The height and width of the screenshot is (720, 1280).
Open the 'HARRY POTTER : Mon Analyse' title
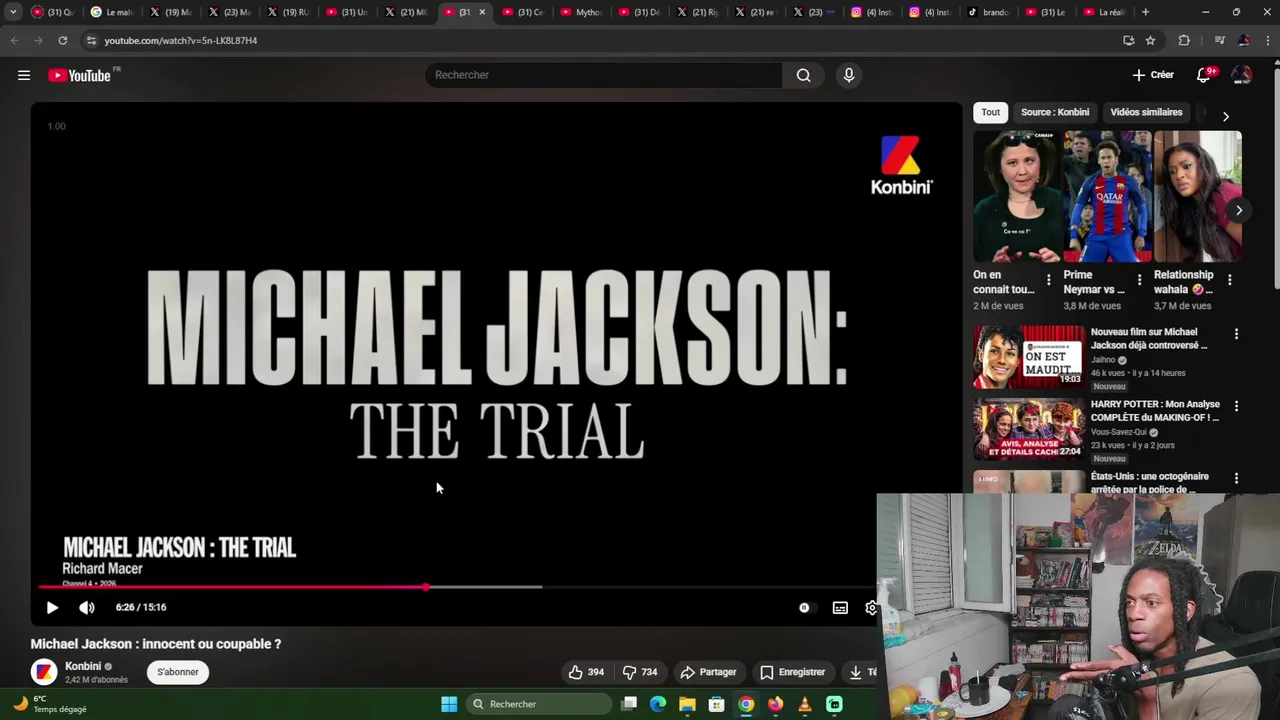point(1155,411)
